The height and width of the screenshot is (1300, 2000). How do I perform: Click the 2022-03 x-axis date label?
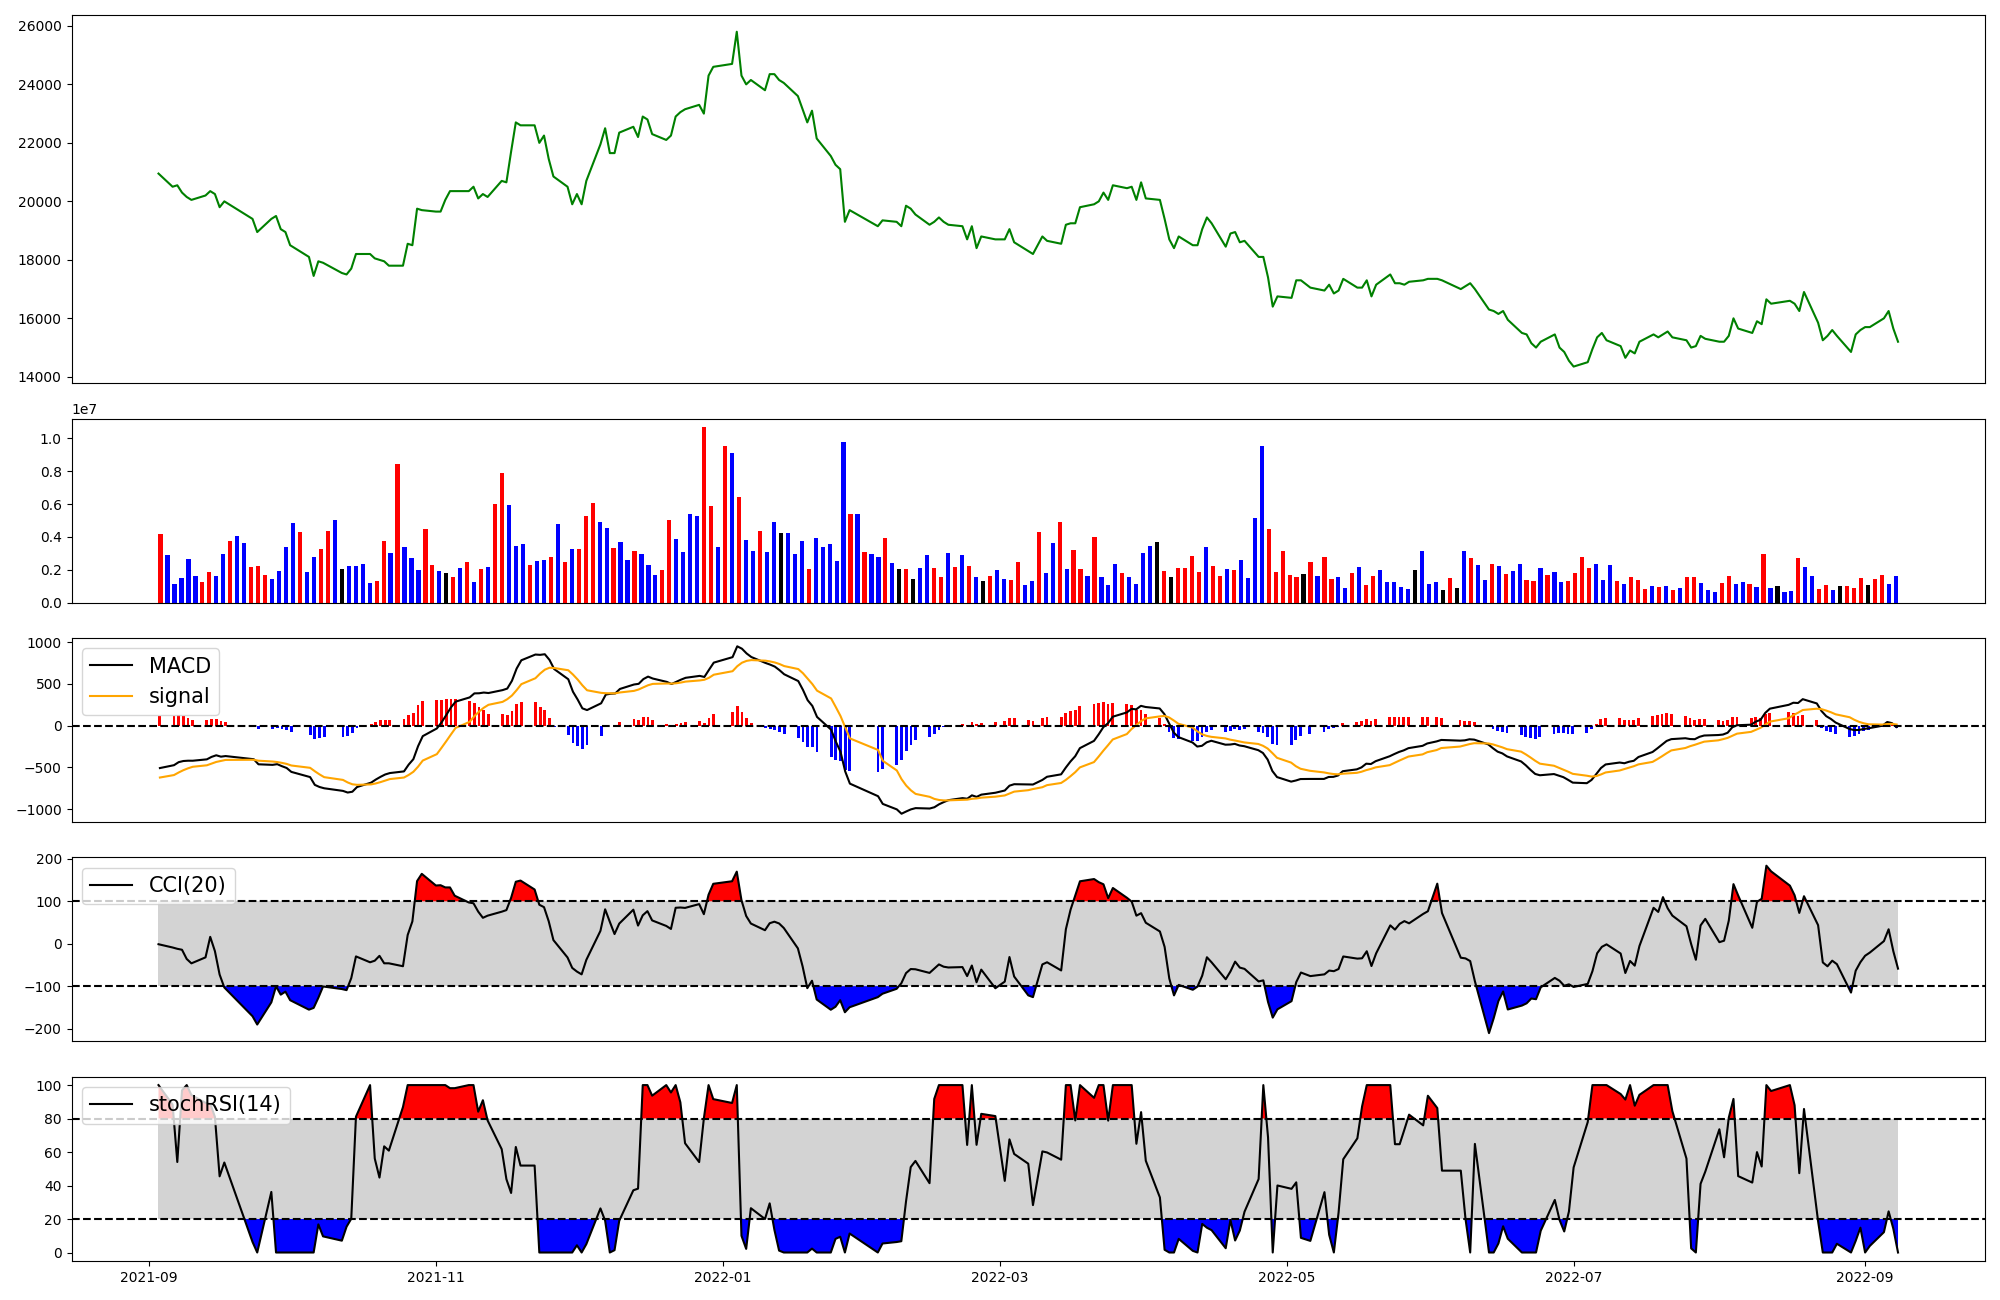click(x=1000, y=1277)
